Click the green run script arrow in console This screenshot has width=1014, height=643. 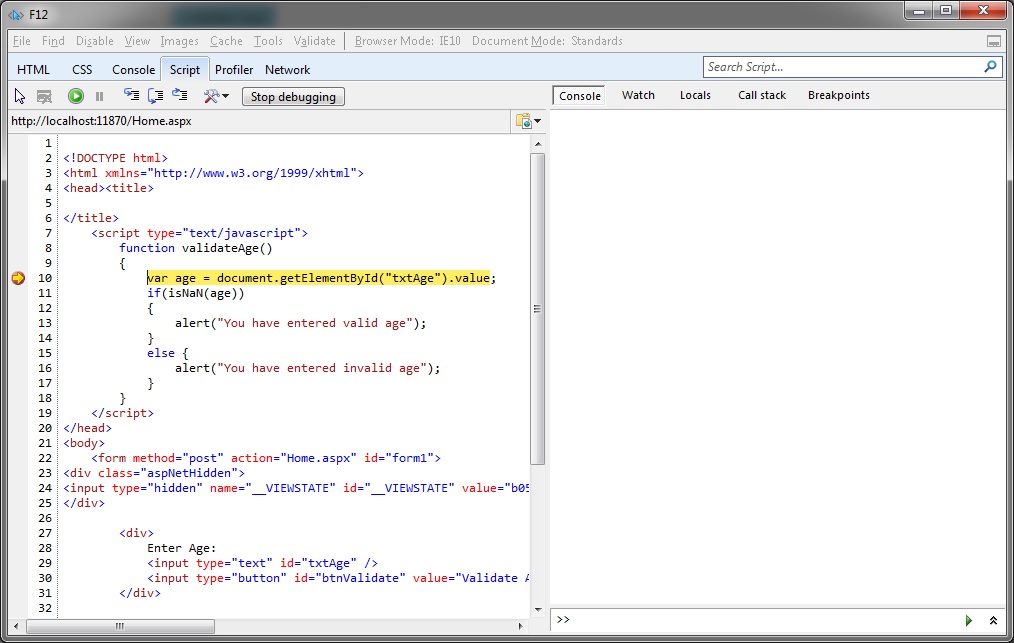(969, 620)
